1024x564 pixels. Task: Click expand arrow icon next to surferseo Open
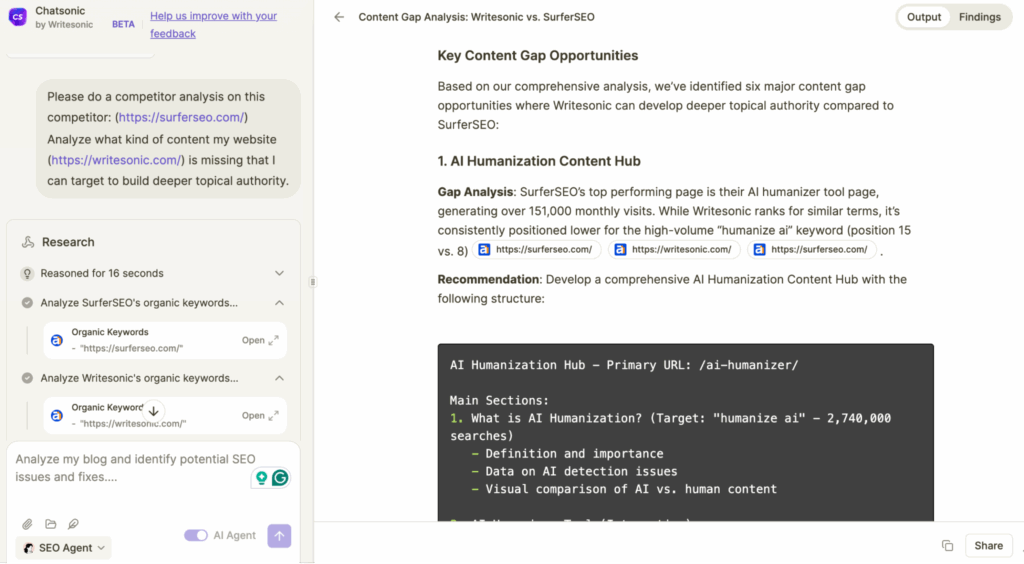(x=274, y=340)
